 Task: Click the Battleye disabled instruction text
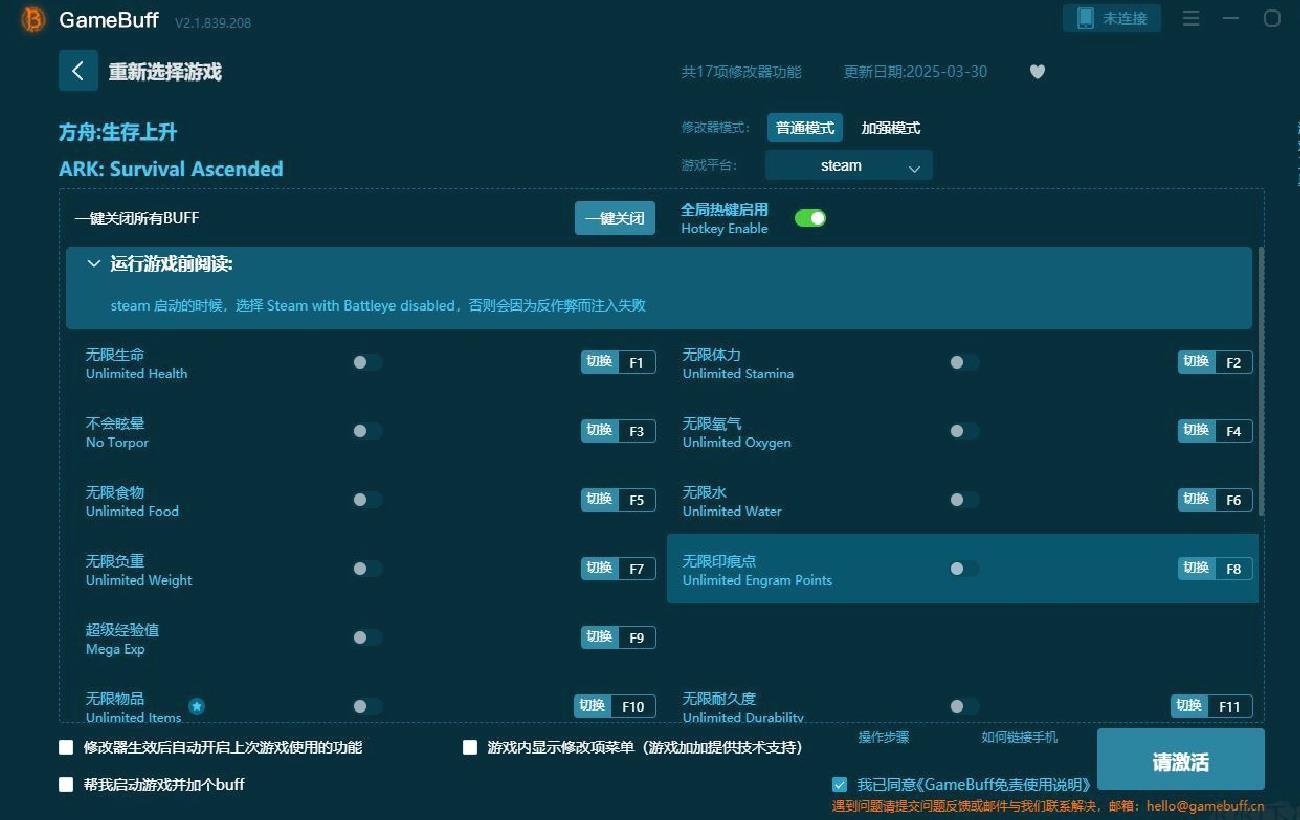pos(378,306)
